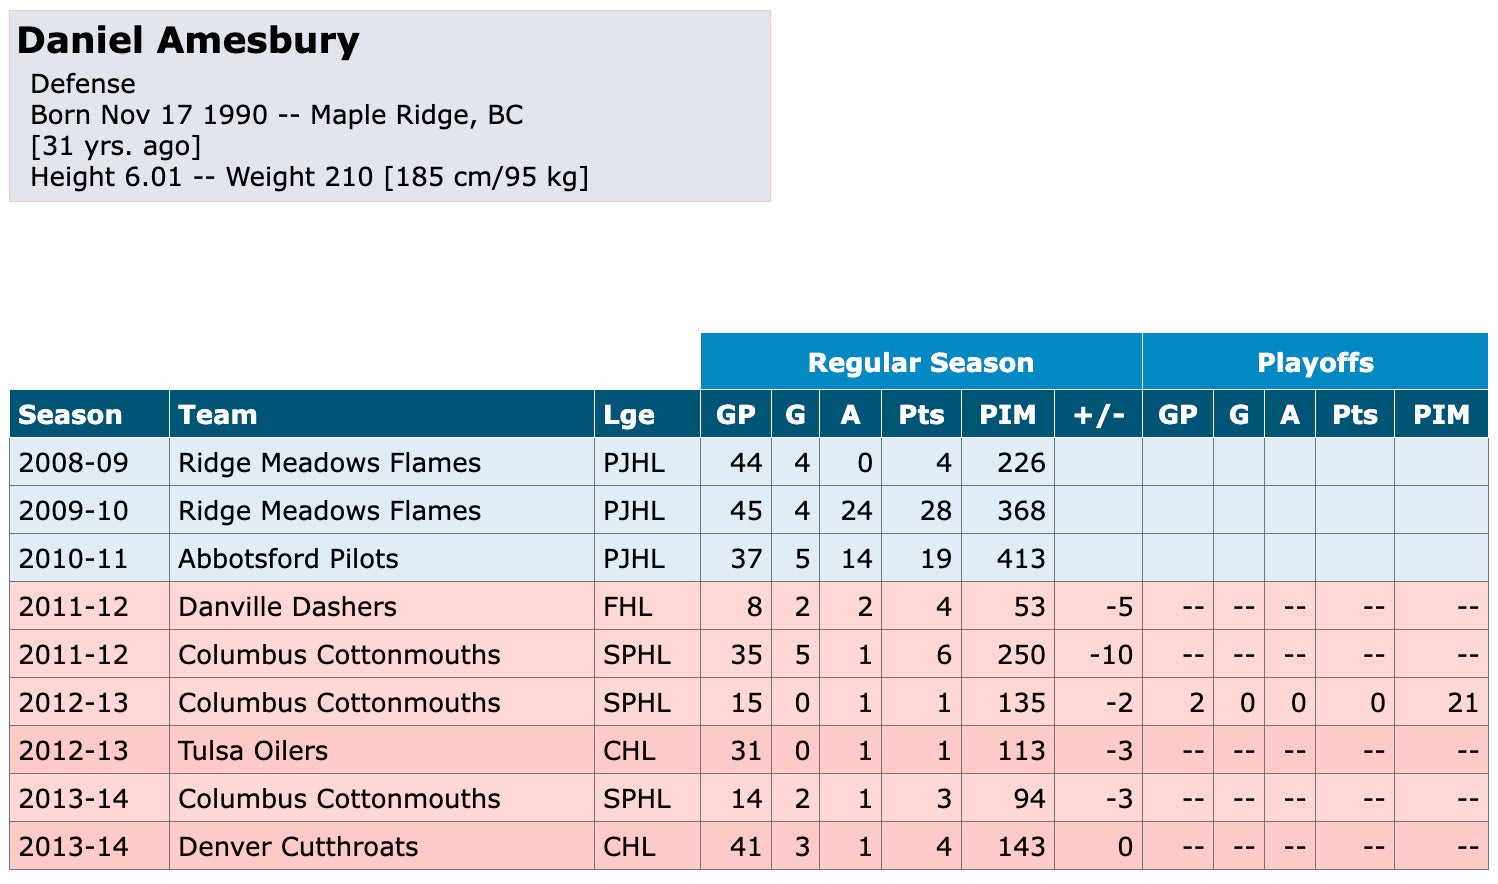Click the Season column header

pos(70,414)
